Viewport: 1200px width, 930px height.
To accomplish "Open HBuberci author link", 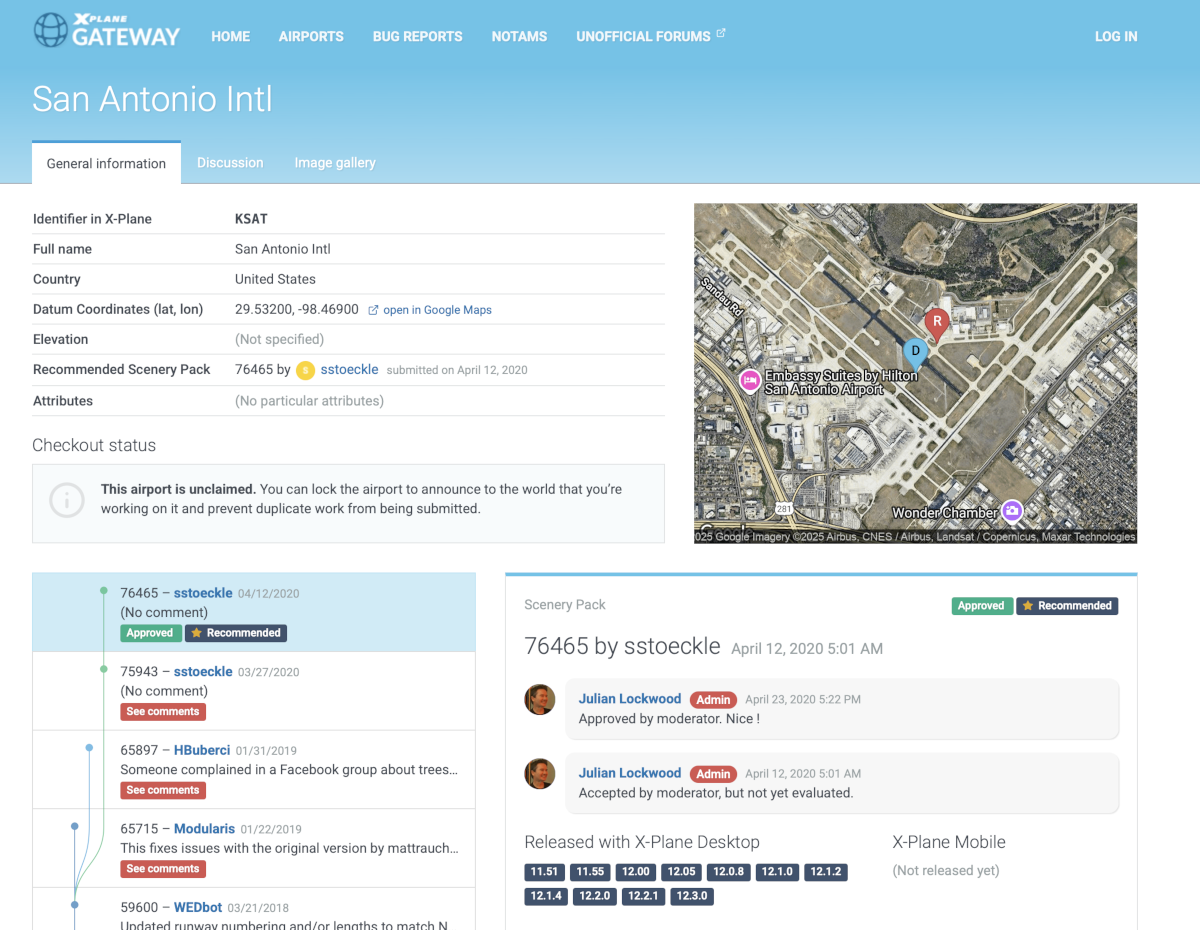I will click(x=202, y=750).
